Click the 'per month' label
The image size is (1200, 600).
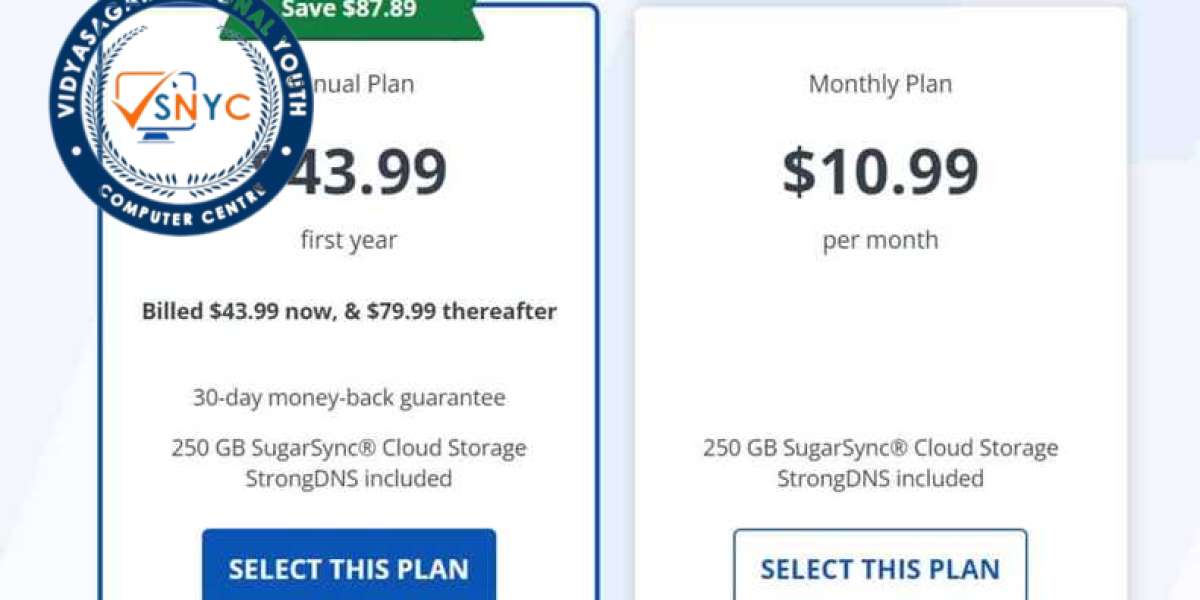[880, 240]
